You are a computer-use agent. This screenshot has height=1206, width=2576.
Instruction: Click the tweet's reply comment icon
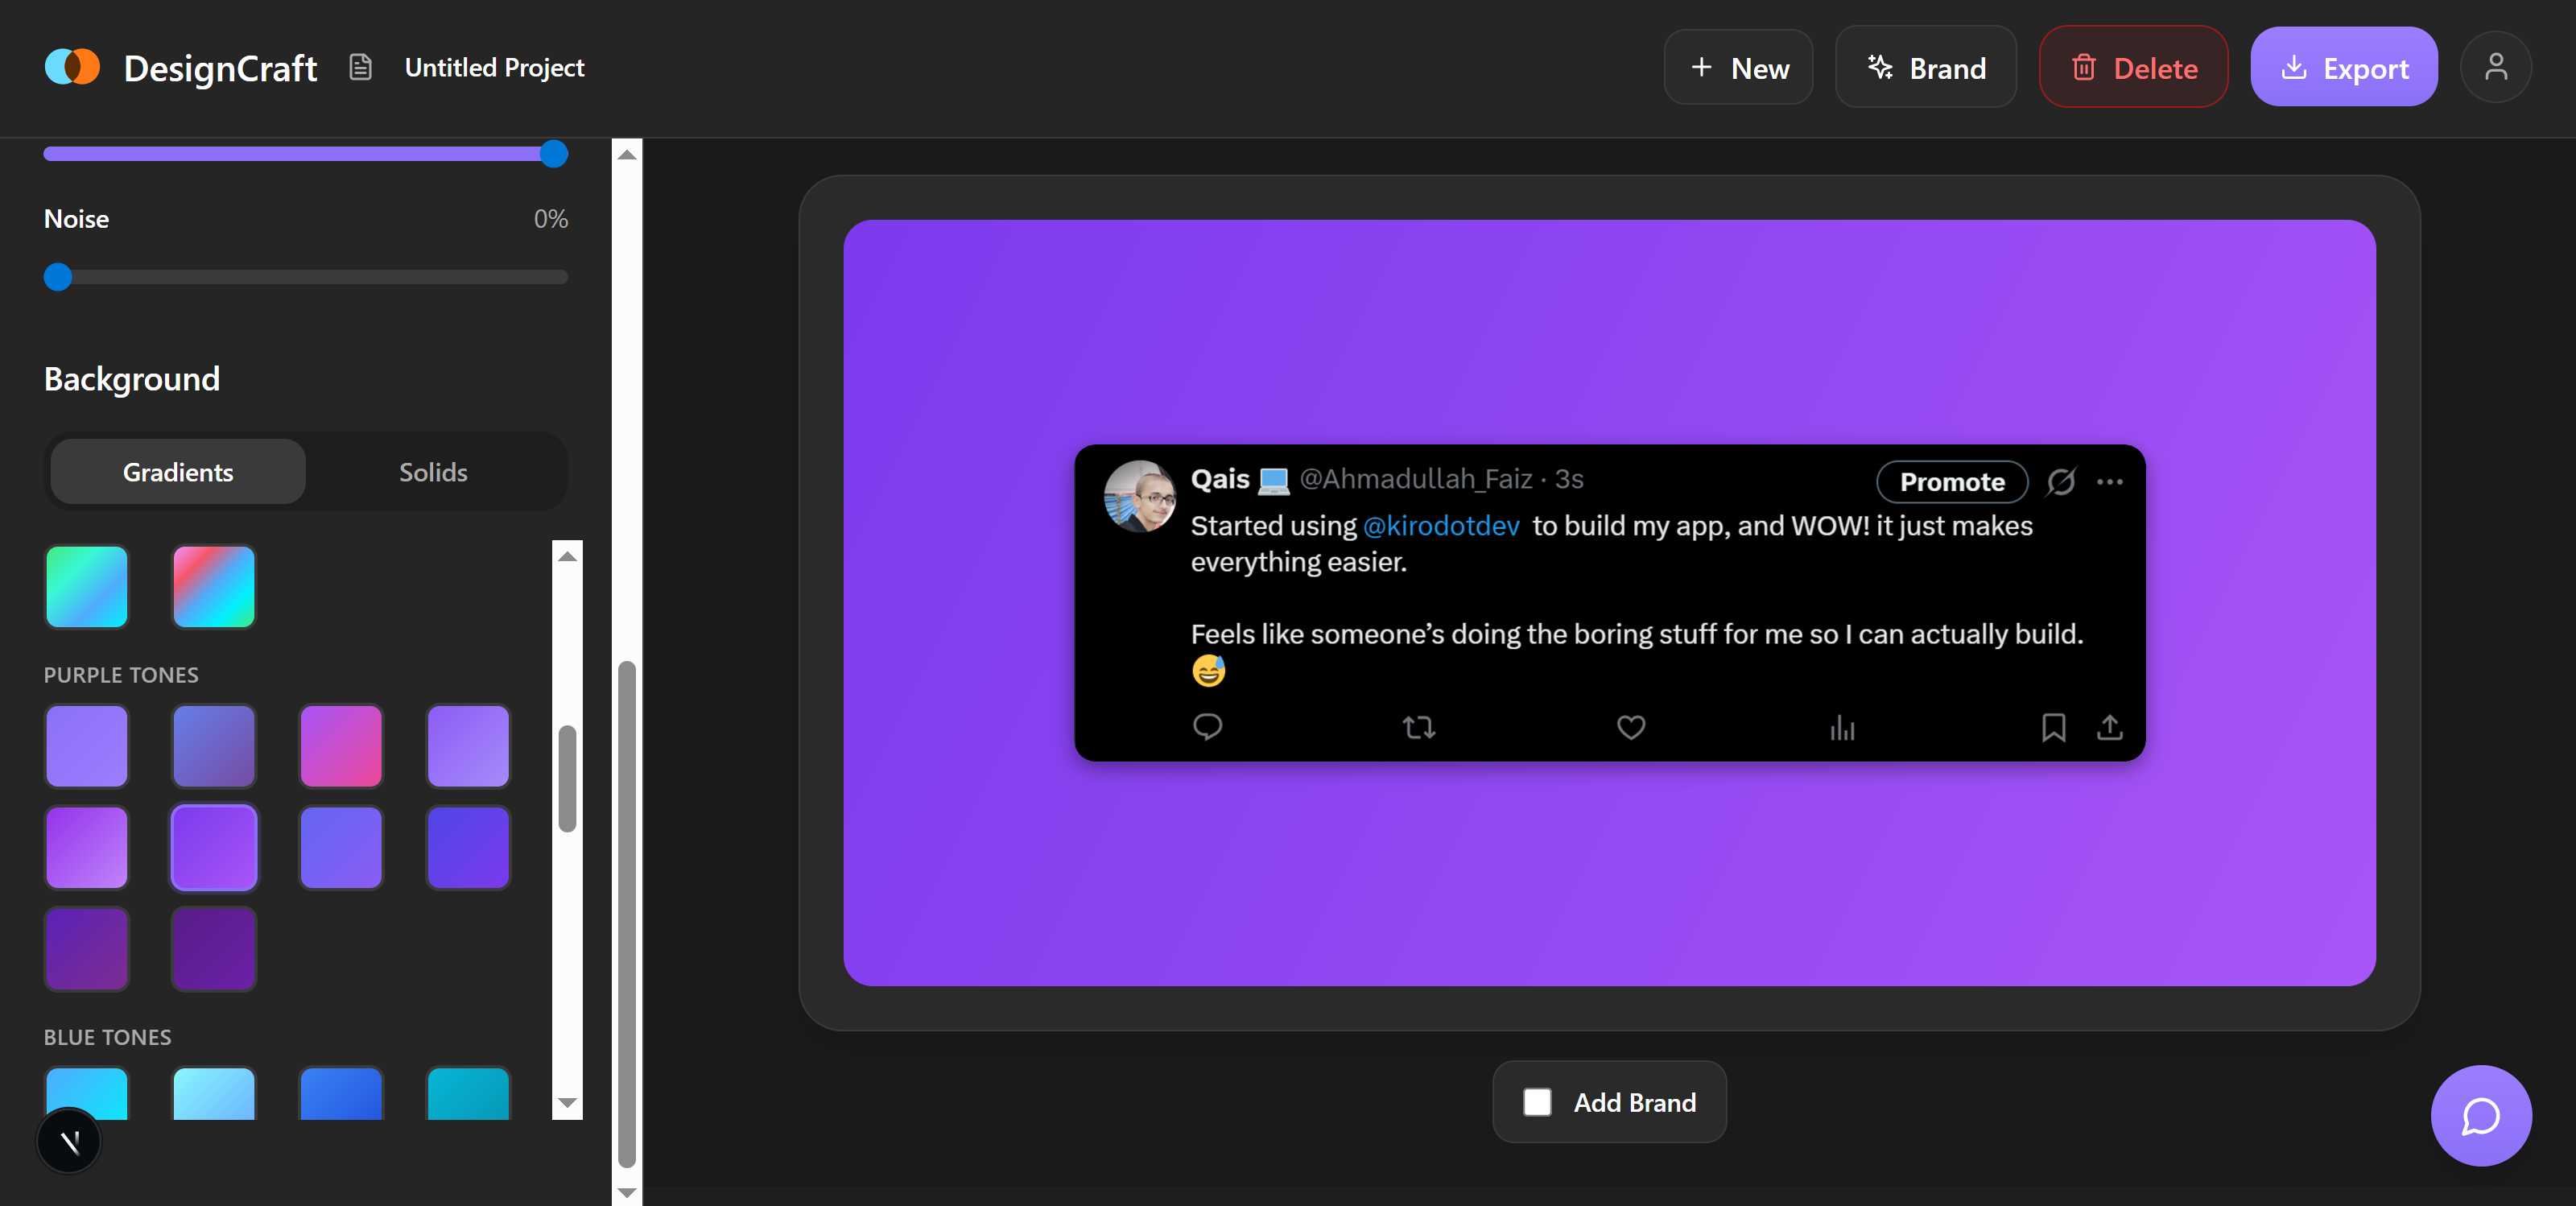click(1207, 727)
